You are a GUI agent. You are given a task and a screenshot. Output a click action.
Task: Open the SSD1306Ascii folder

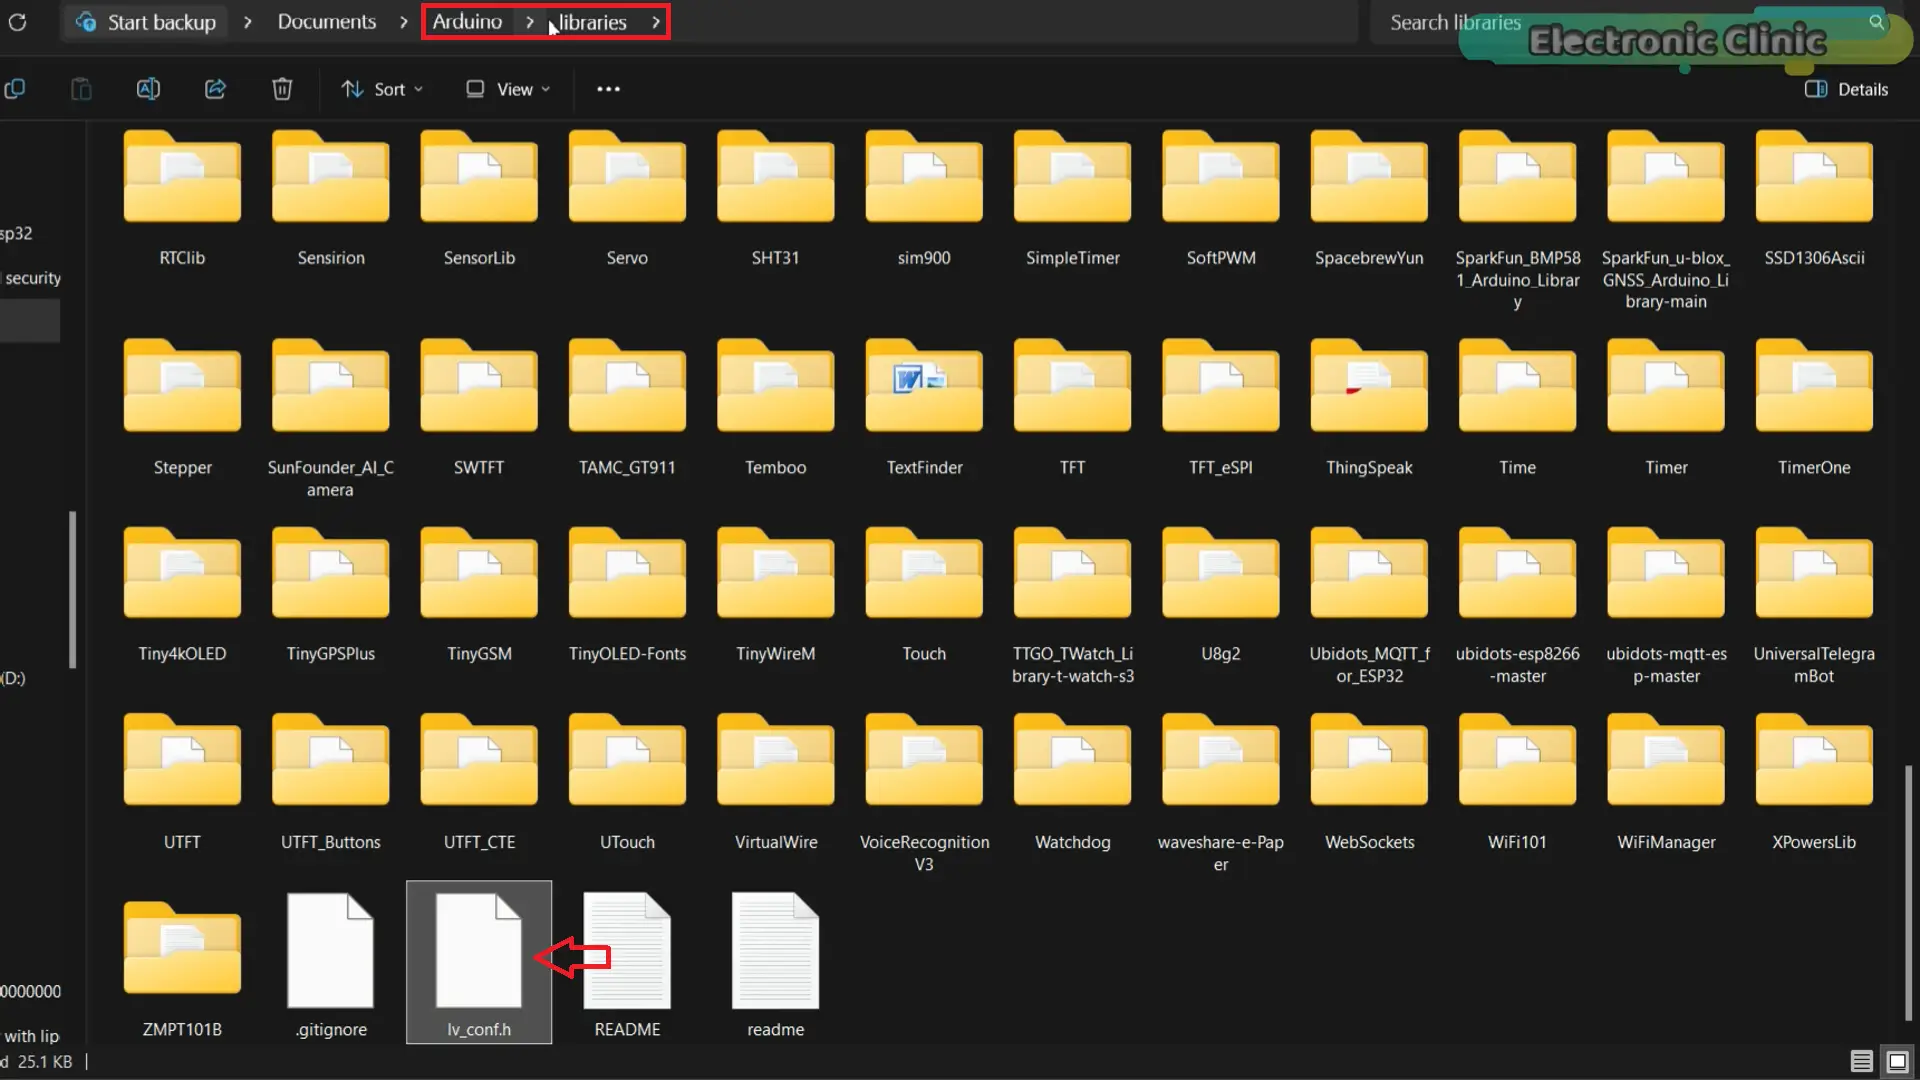click(x=1814, y=200)
